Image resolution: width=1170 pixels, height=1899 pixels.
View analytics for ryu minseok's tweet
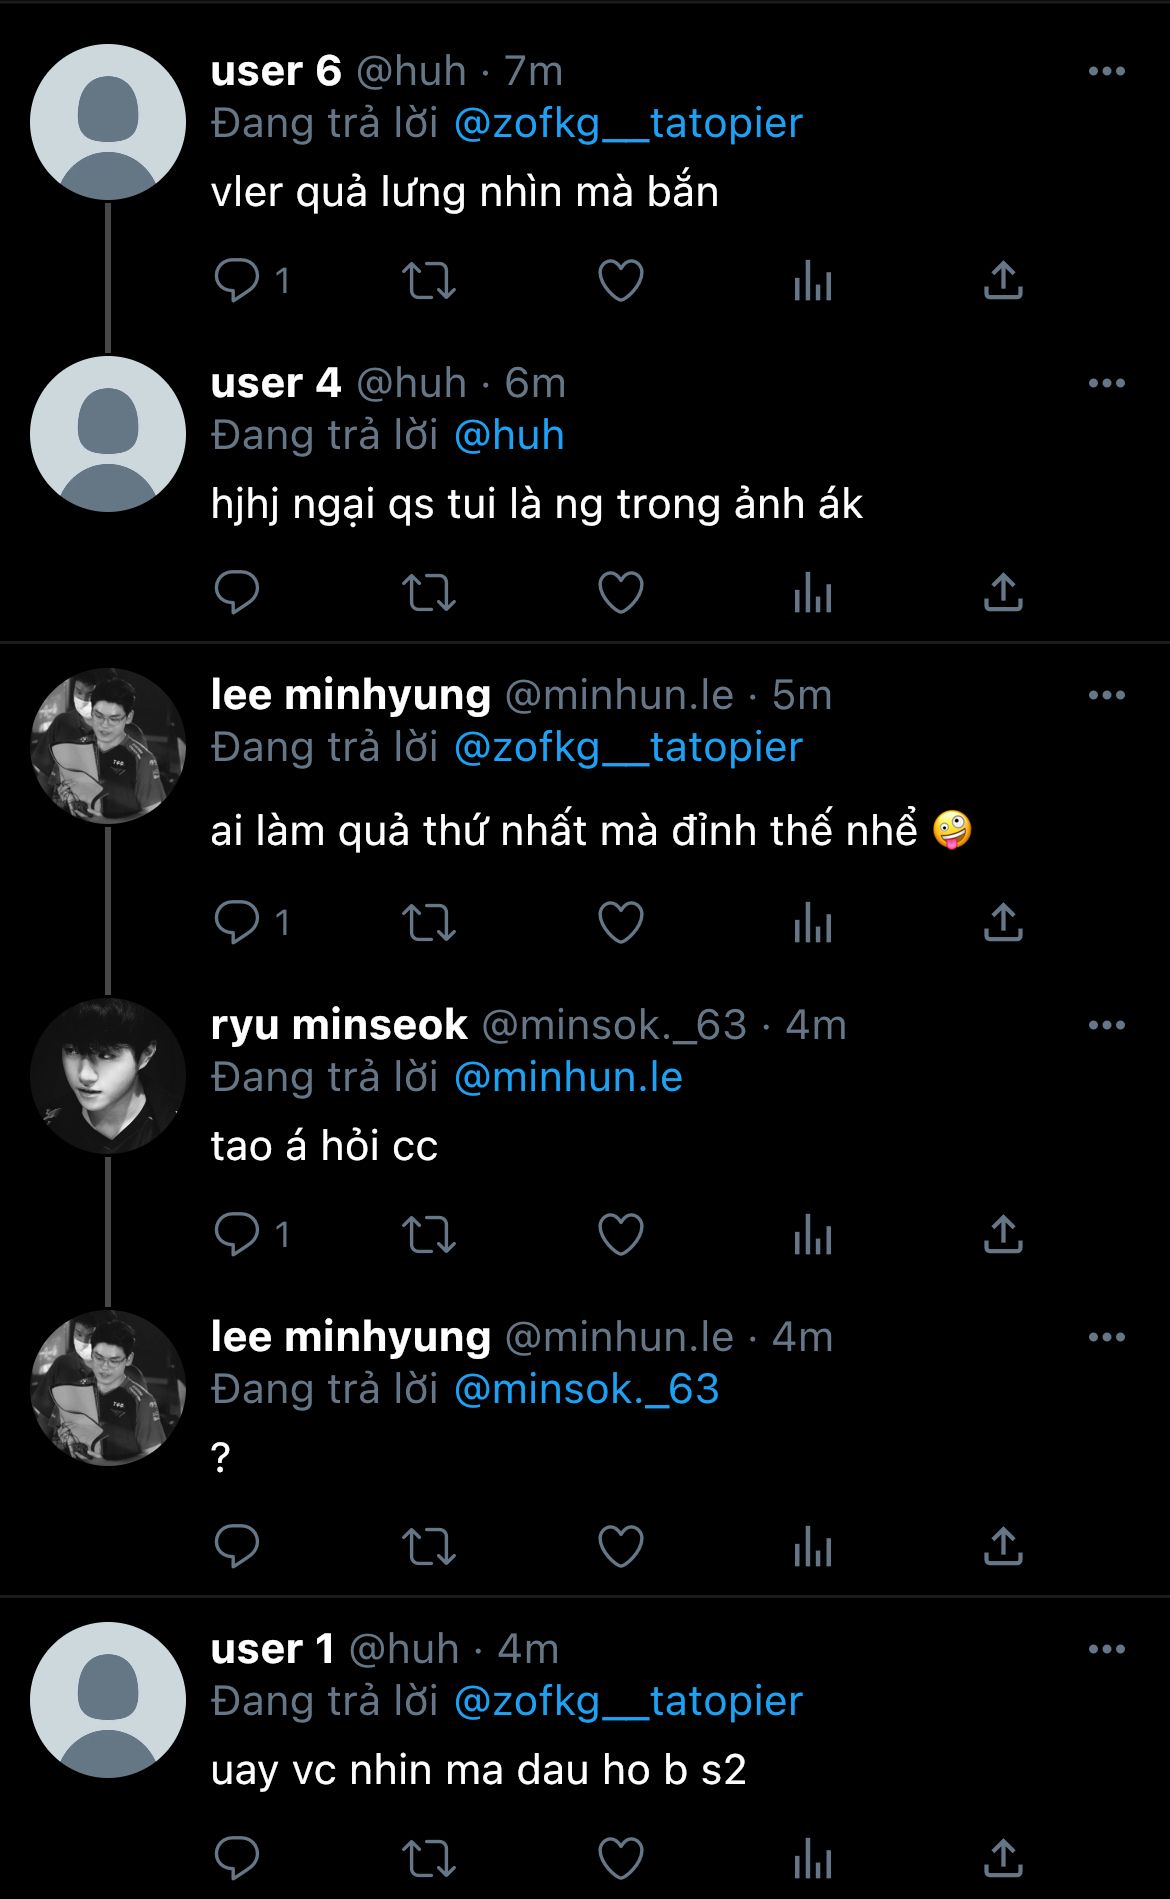(812, 1236)
